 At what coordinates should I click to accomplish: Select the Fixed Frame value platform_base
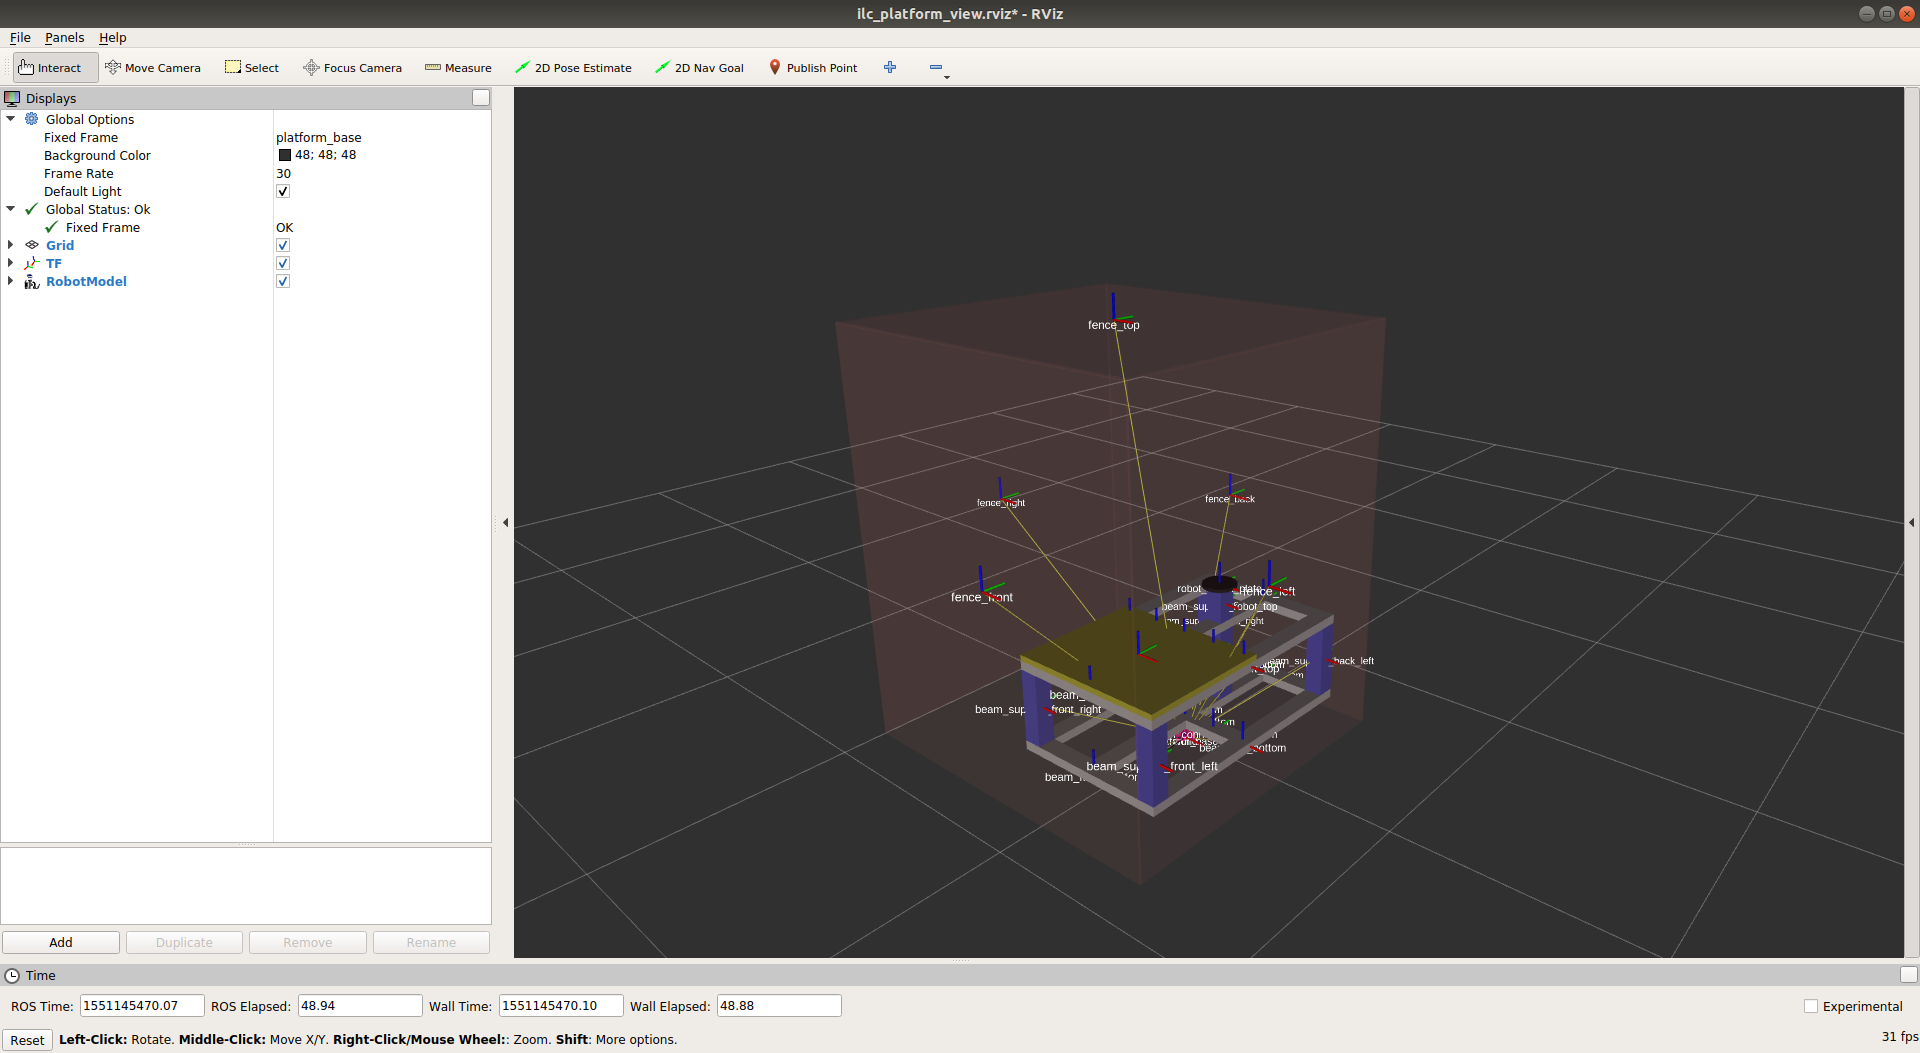pyautogui.click(x=319, y=137)
